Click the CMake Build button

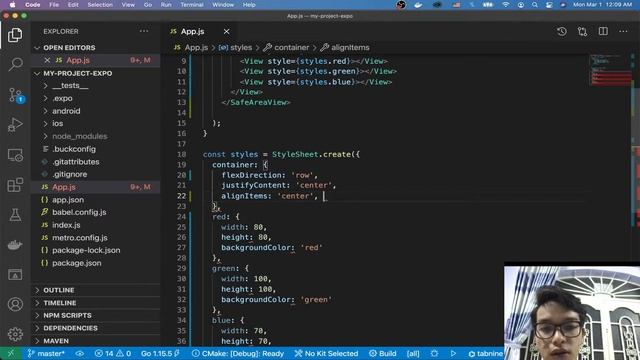point(382,353)
